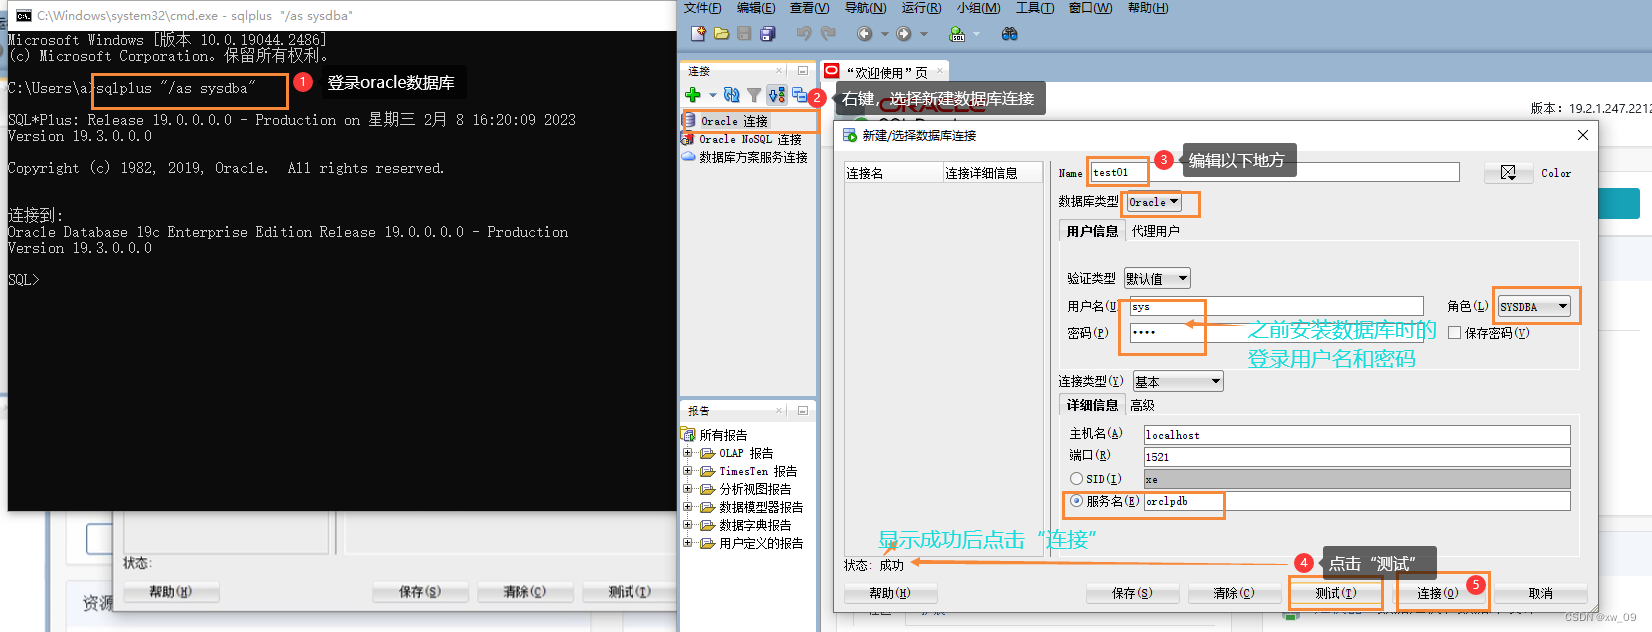Select the 服务名 radio button
The image size is (1652, 632).
1076,501
